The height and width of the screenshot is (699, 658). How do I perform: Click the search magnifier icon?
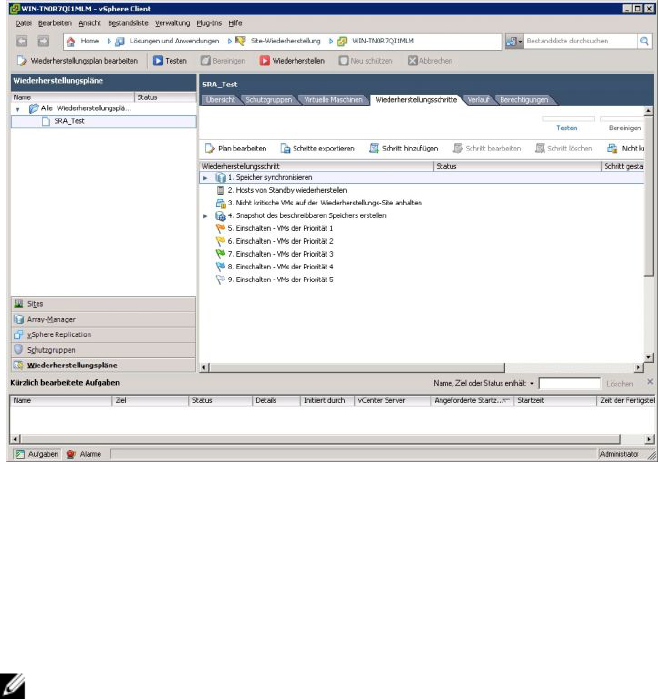coord(644,41)
